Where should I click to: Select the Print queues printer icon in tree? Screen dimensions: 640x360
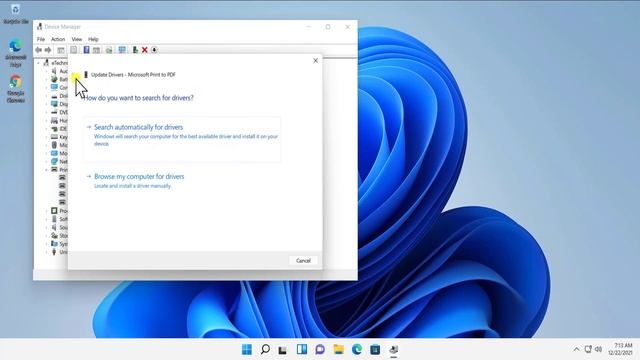[54, 169]
